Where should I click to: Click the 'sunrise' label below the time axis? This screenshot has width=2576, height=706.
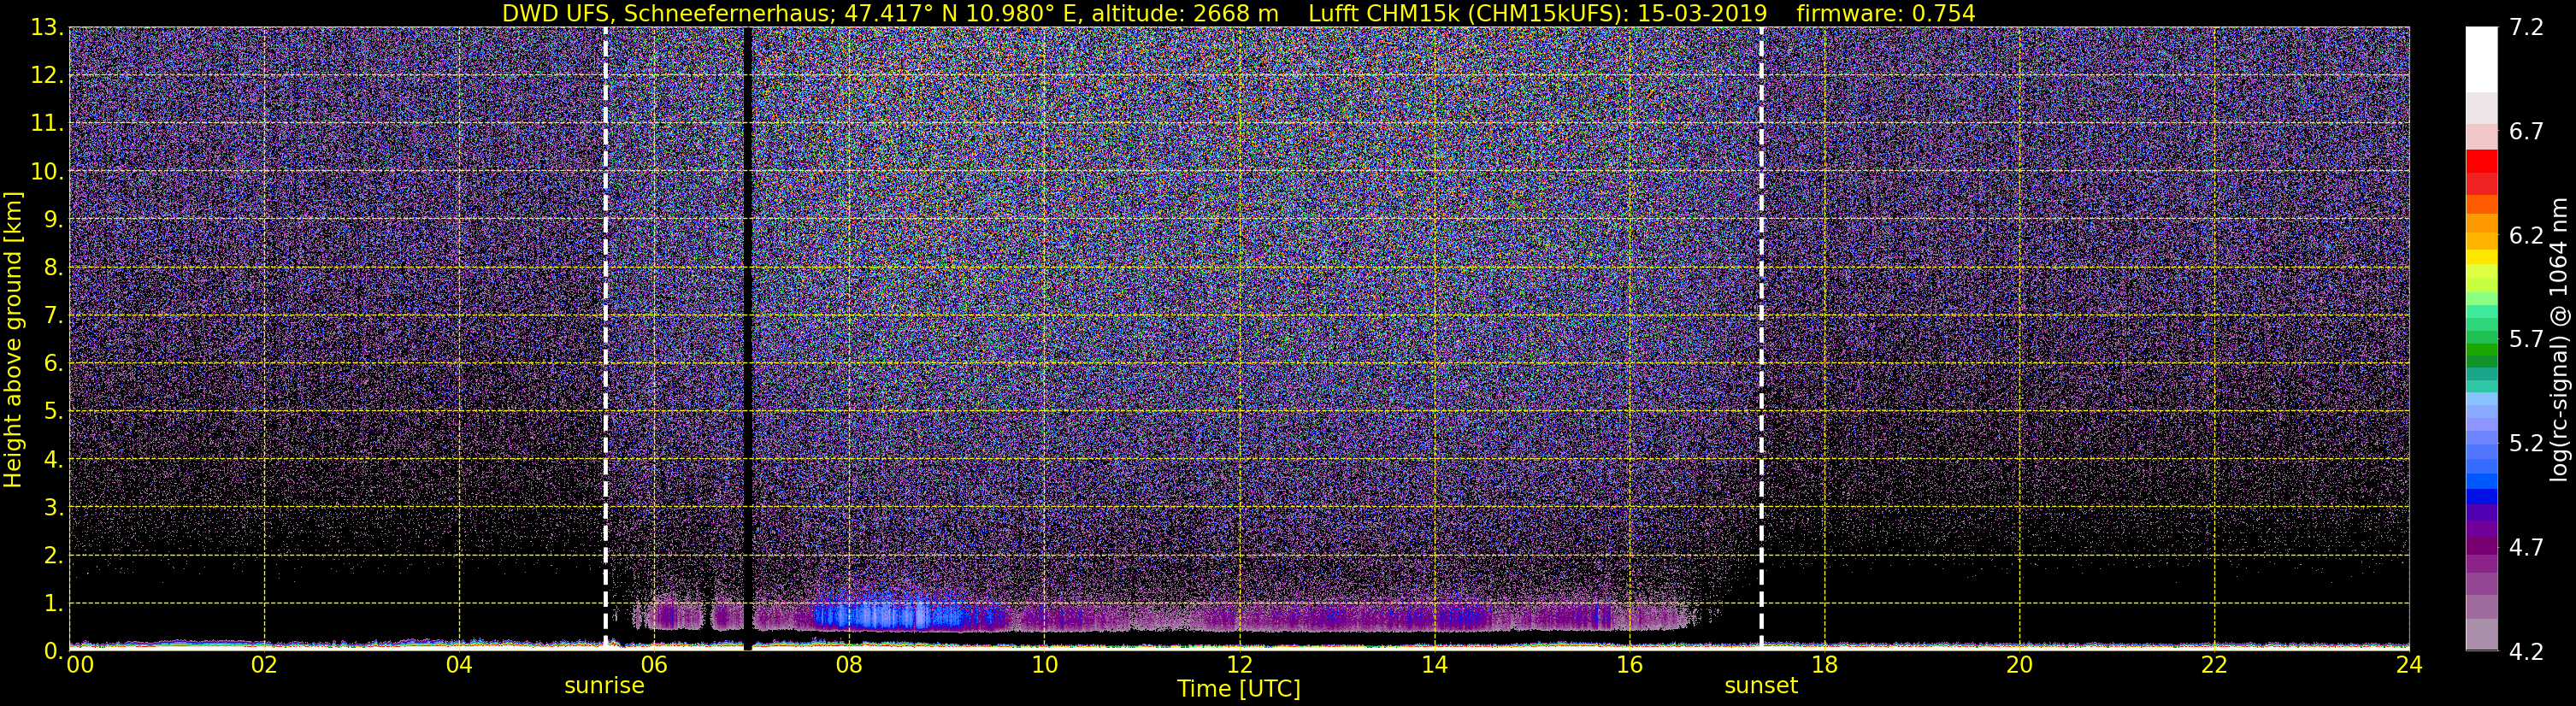pos(604,686)
